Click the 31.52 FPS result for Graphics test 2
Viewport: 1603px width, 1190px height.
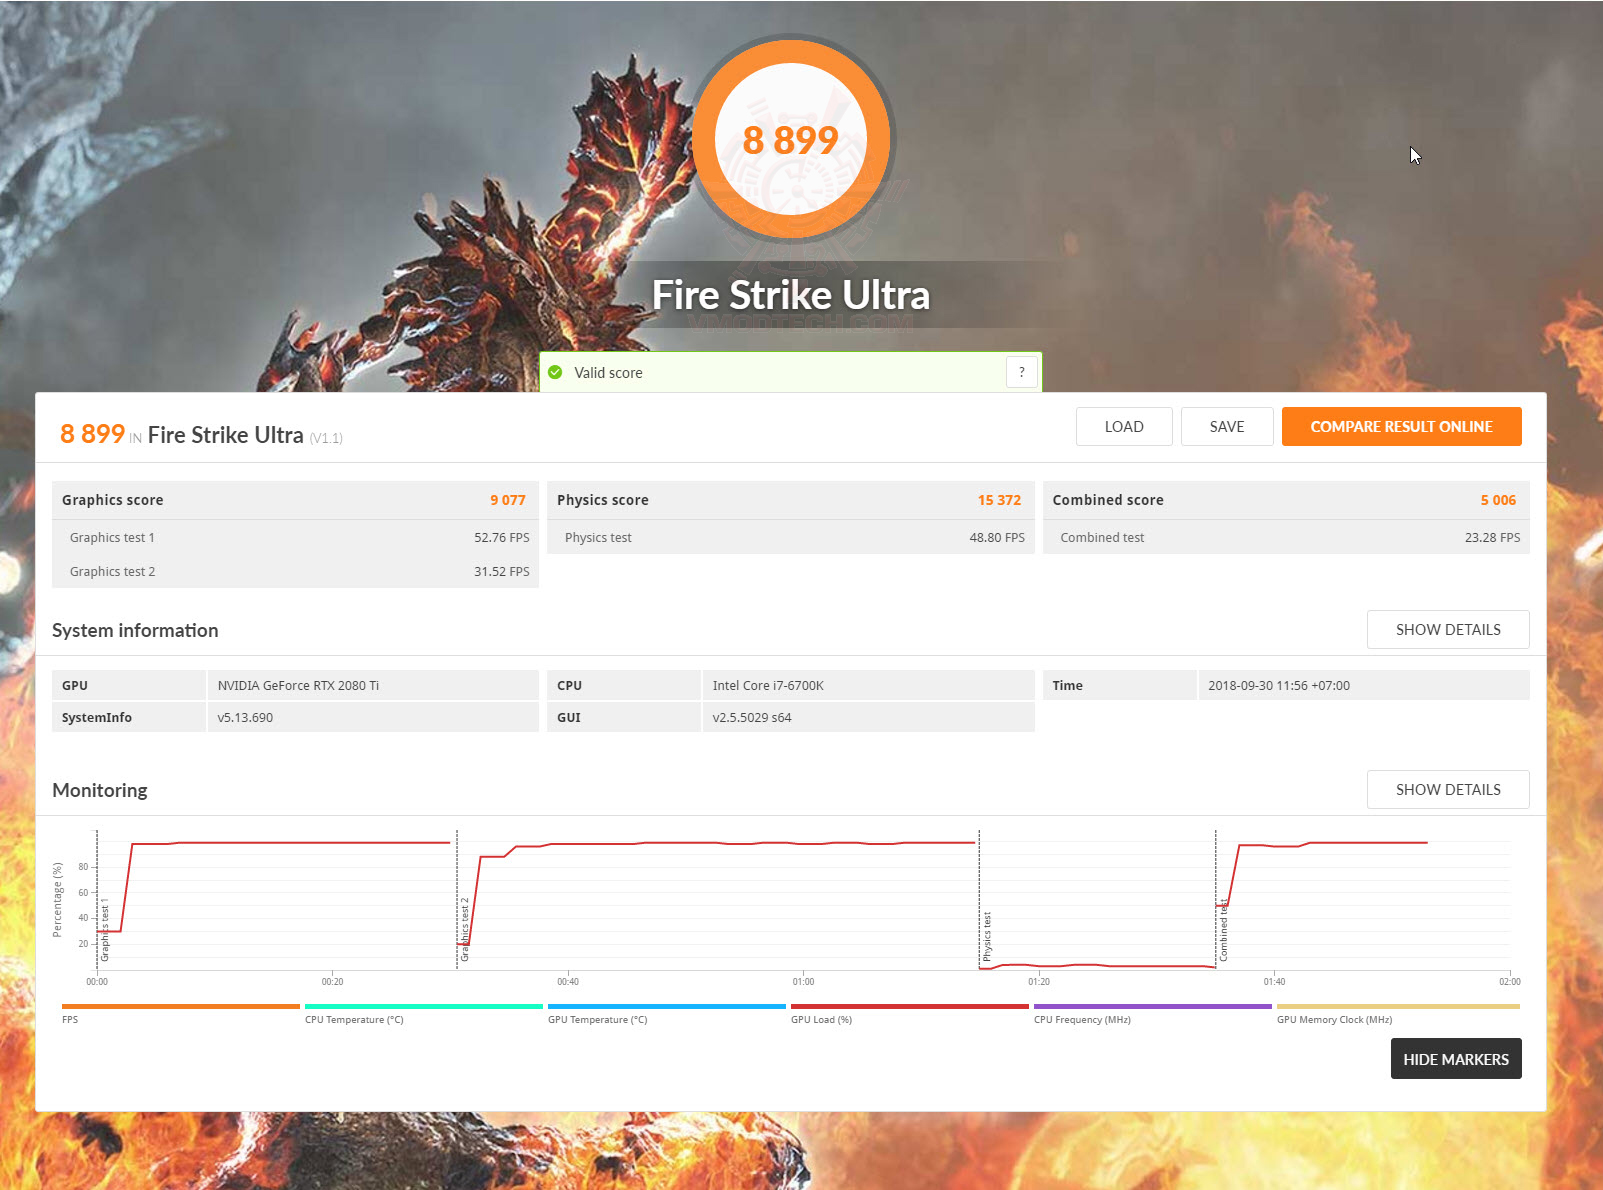tap(502, 571)
